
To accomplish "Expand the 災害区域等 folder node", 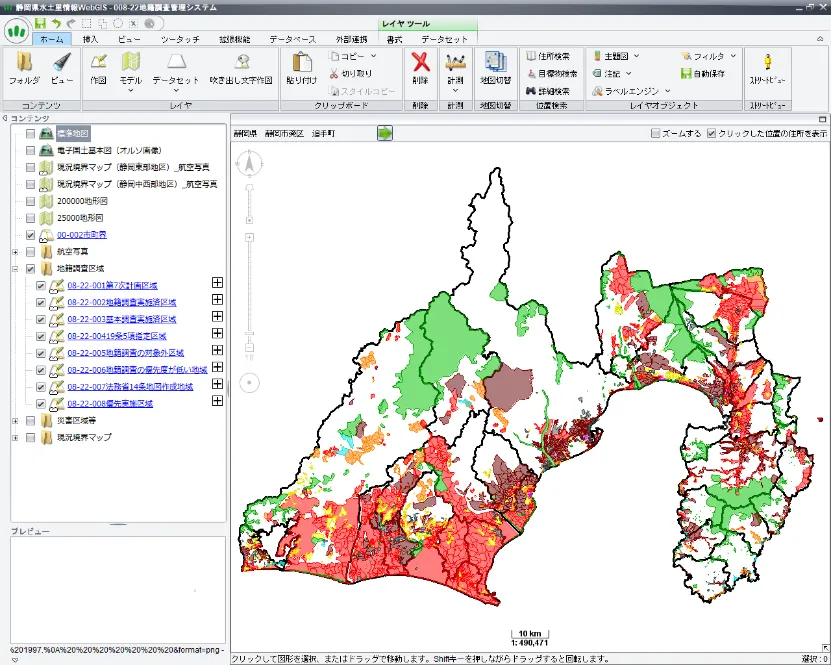I will click(x=15, y=421).
